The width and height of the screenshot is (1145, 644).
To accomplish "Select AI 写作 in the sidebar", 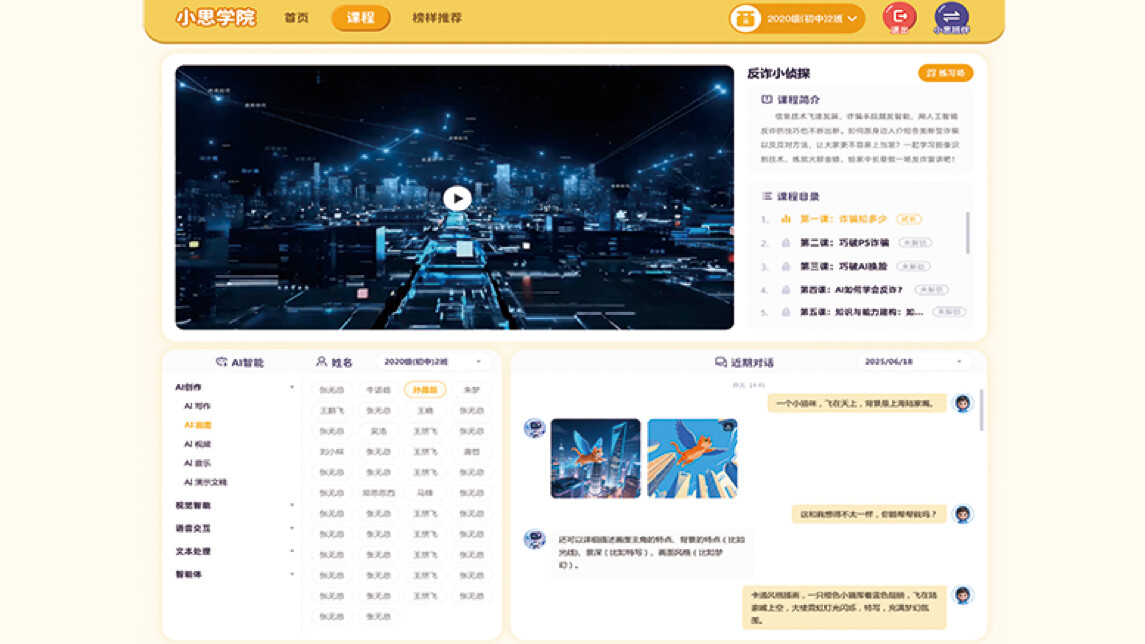I will (197, 406).
